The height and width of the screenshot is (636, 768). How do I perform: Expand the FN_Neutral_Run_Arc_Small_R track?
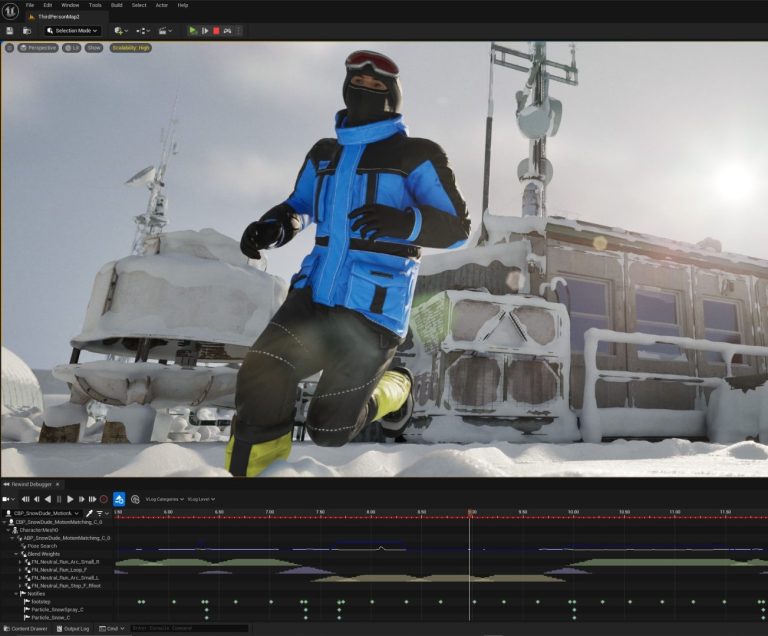point(20,562)
